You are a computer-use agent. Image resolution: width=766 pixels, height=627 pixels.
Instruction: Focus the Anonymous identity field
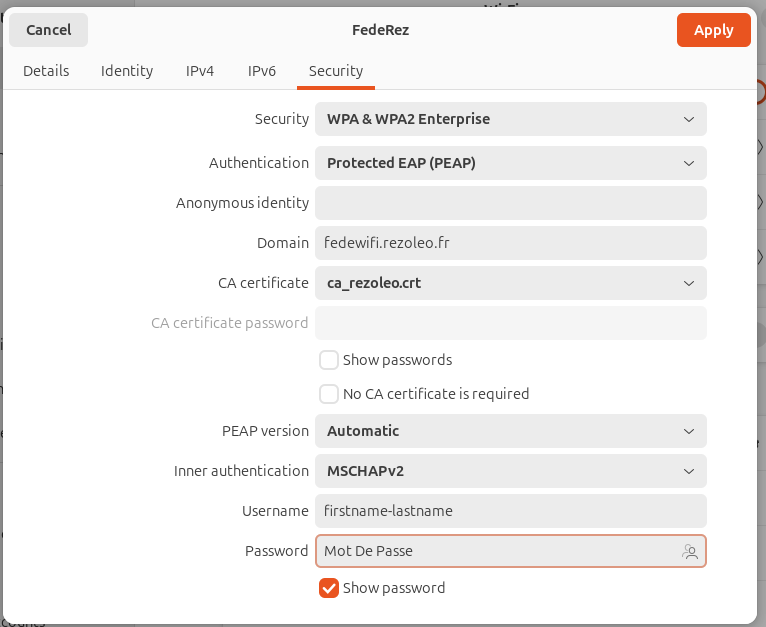point(510,203)
